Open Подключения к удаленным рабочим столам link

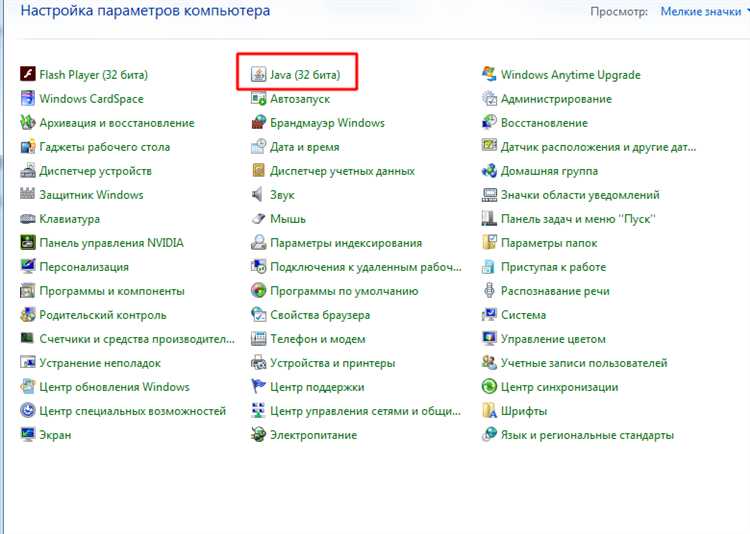coord(366,267)
